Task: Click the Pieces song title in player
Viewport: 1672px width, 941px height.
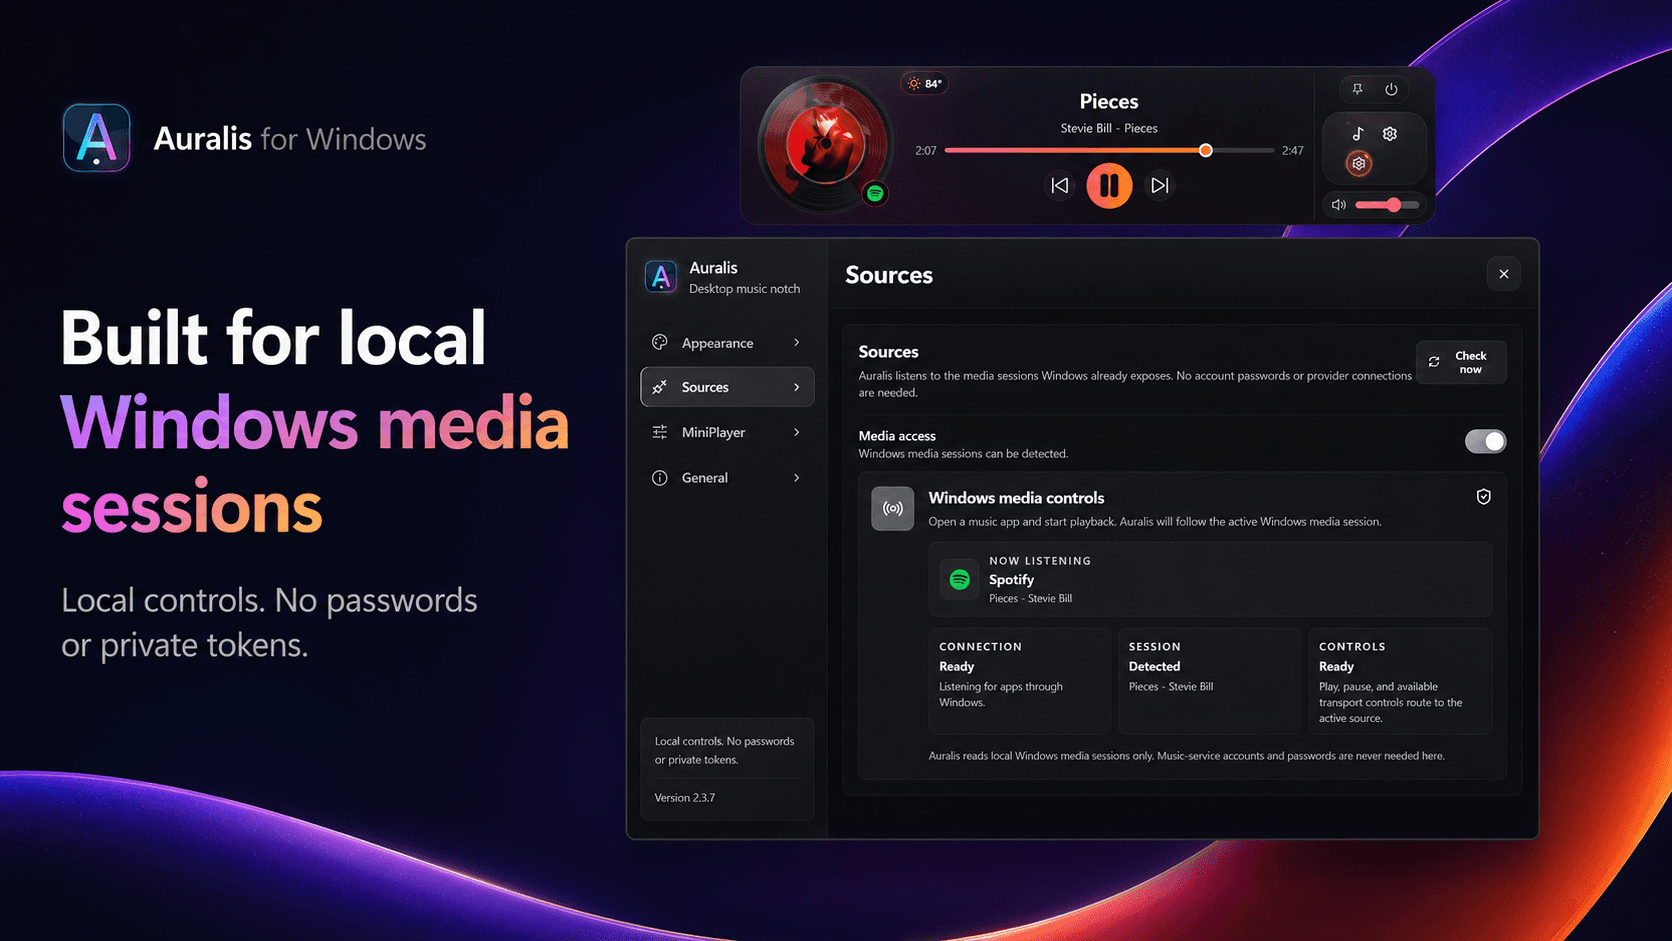Action: [1109, 101]
